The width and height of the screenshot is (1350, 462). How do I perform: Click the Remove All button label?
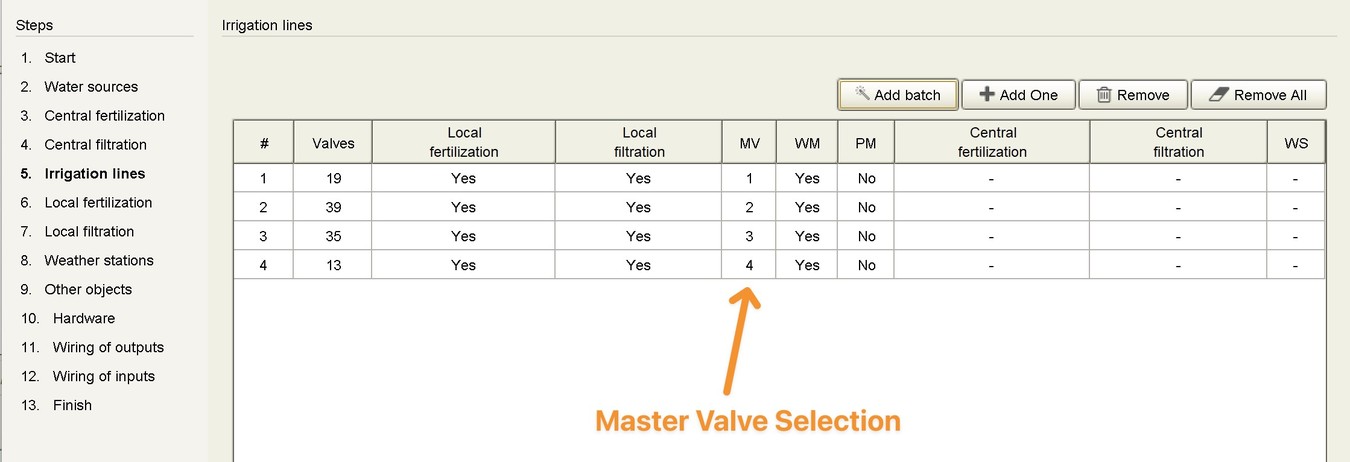[1270, 95]
